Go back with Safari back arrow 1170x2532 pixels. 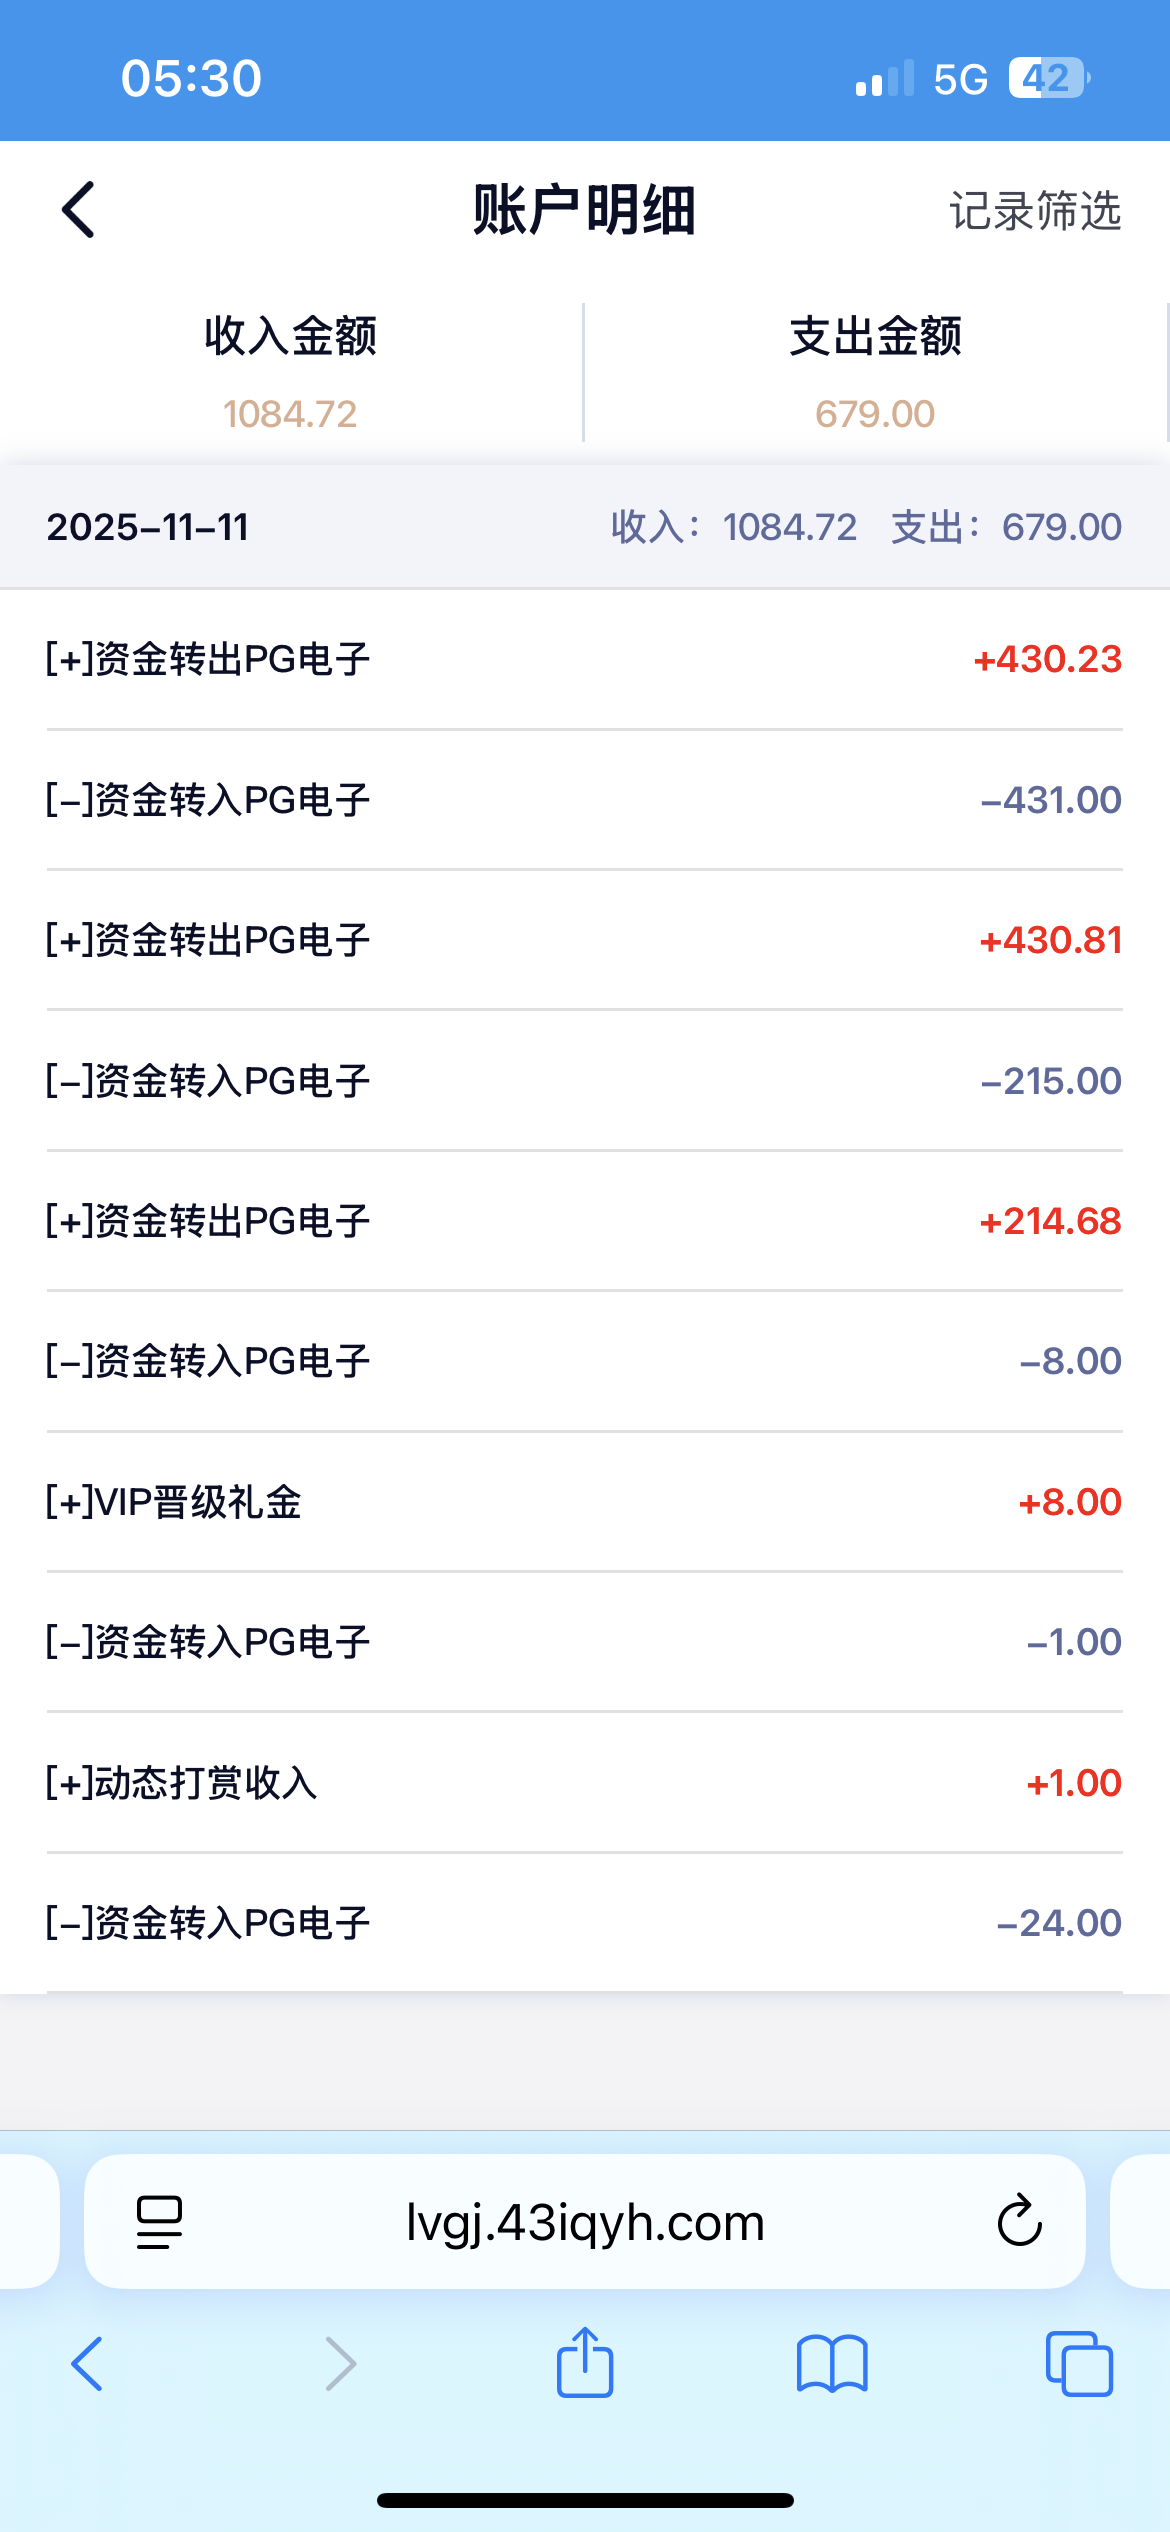[x=87, y=2364]
